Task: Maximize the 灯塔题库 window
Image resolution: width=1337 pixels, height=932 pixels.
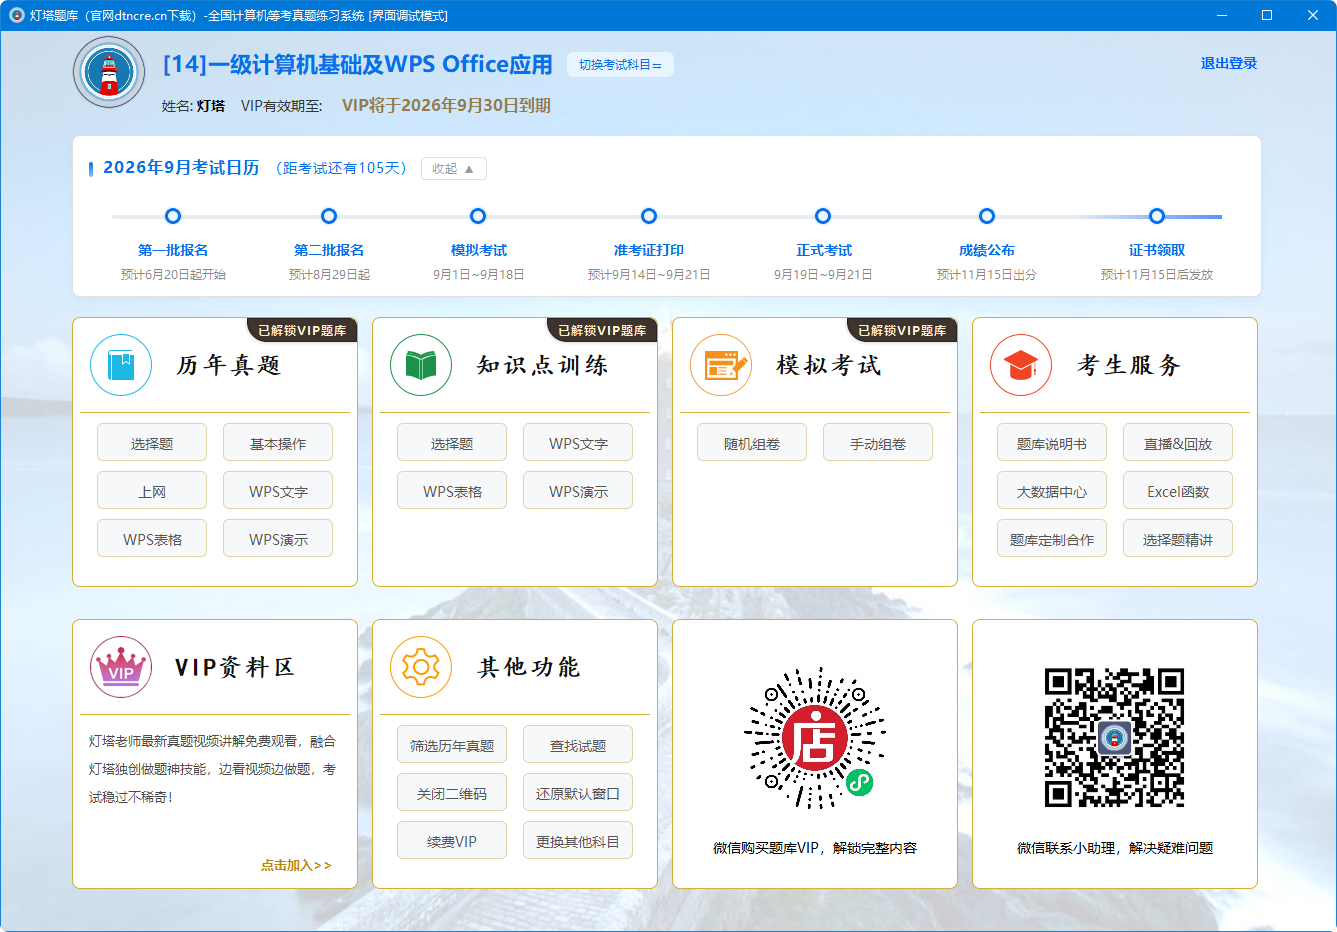Action: (1267, 15)
